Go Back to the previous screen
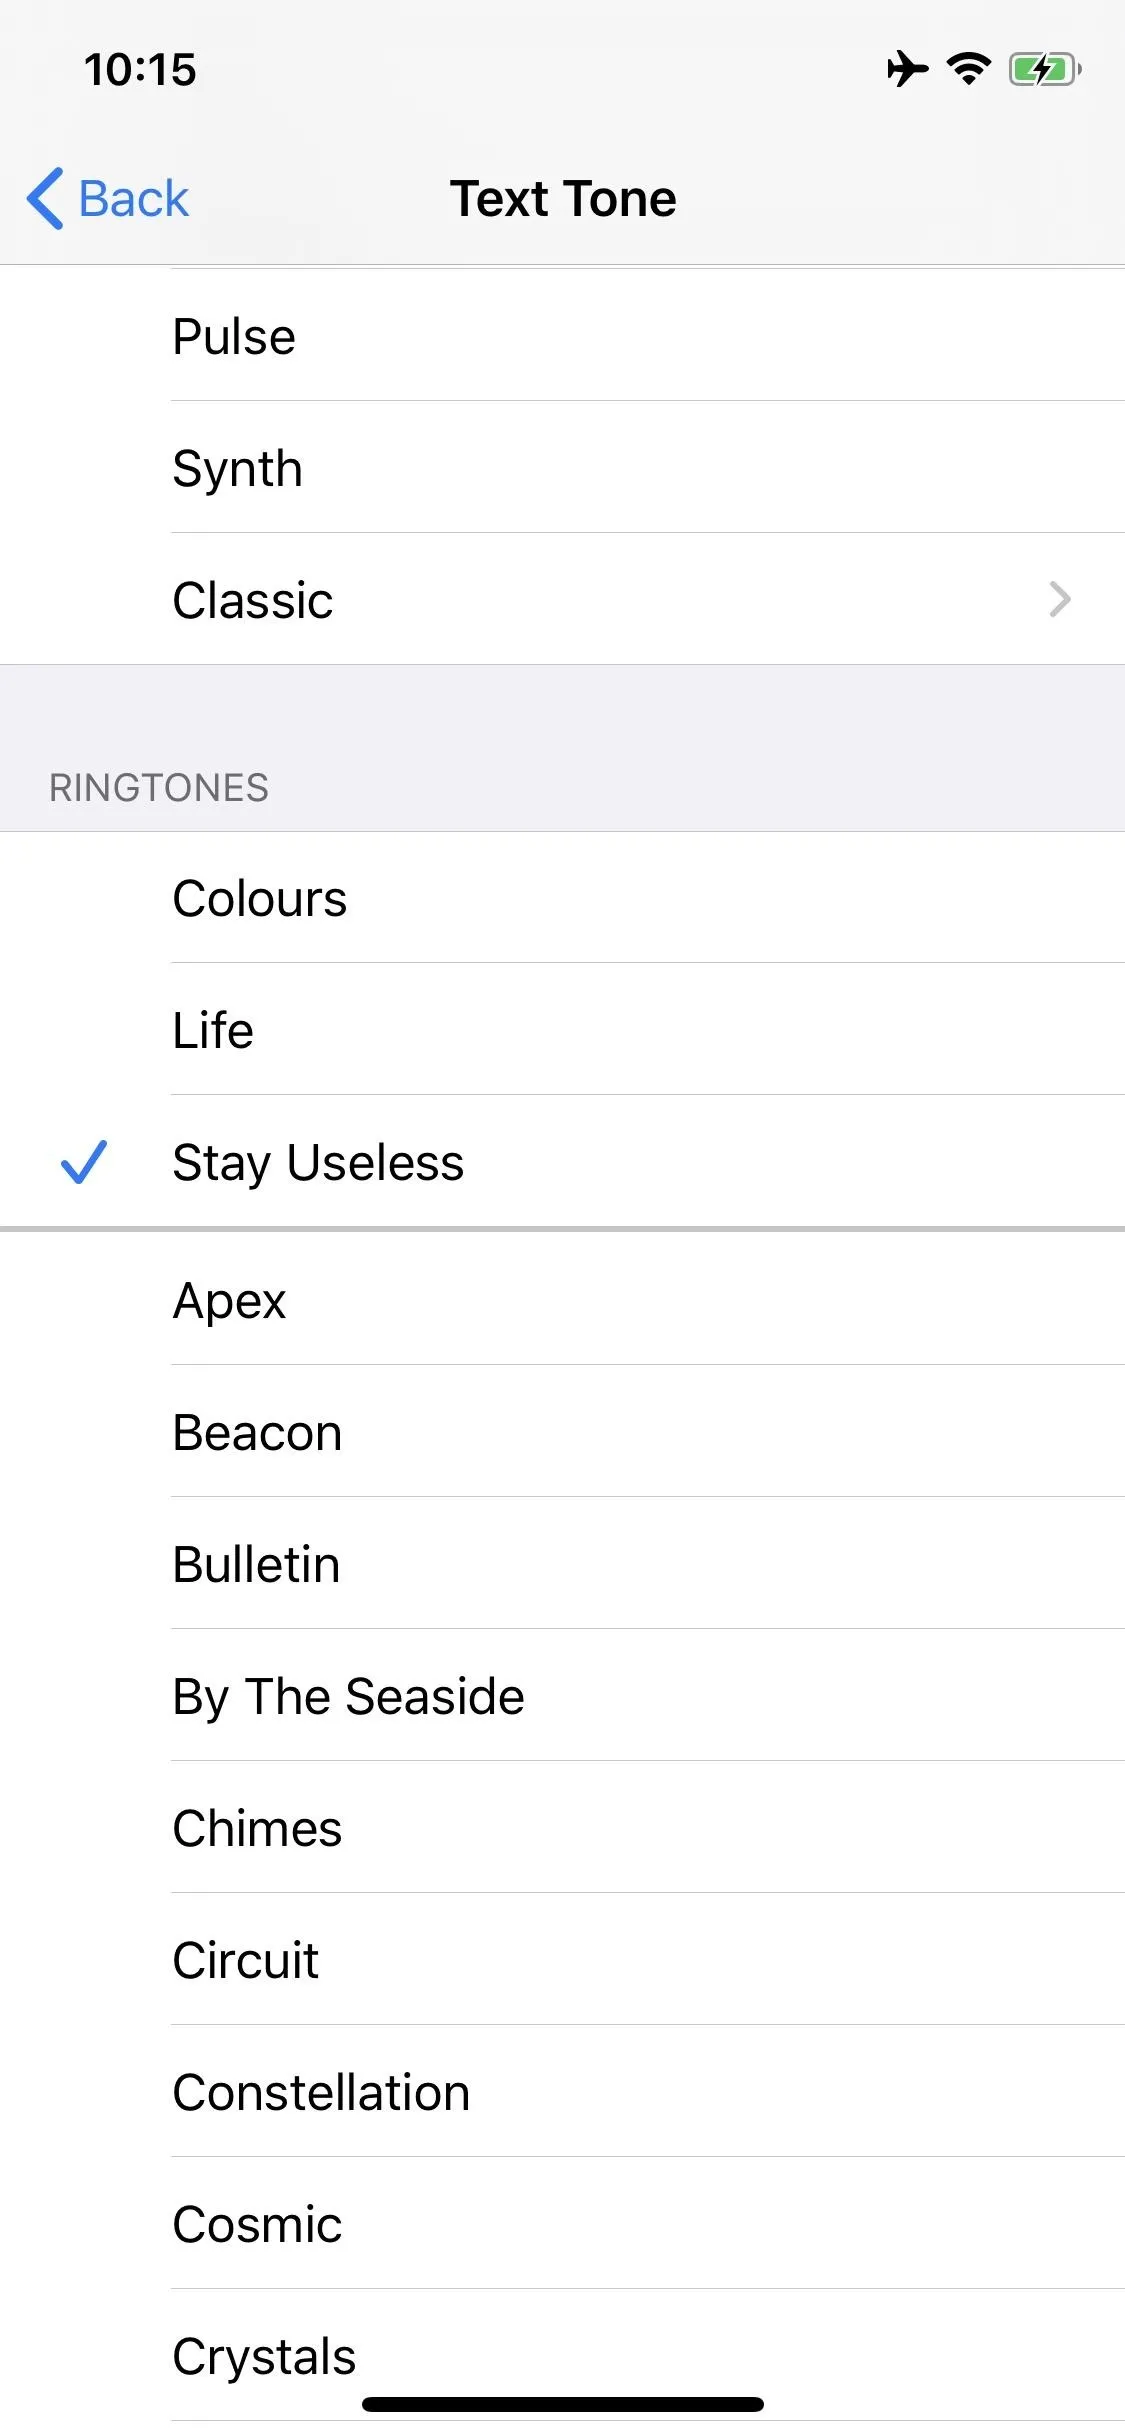This screenshot has height=2436, width=1125. [x=108, y=198]
